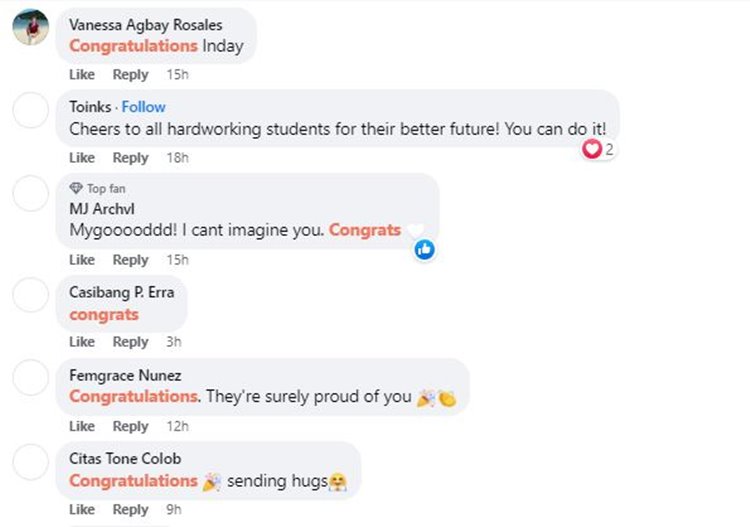Follow the Toinks page
The image size is (750, 527).
[x=144, y=107]
